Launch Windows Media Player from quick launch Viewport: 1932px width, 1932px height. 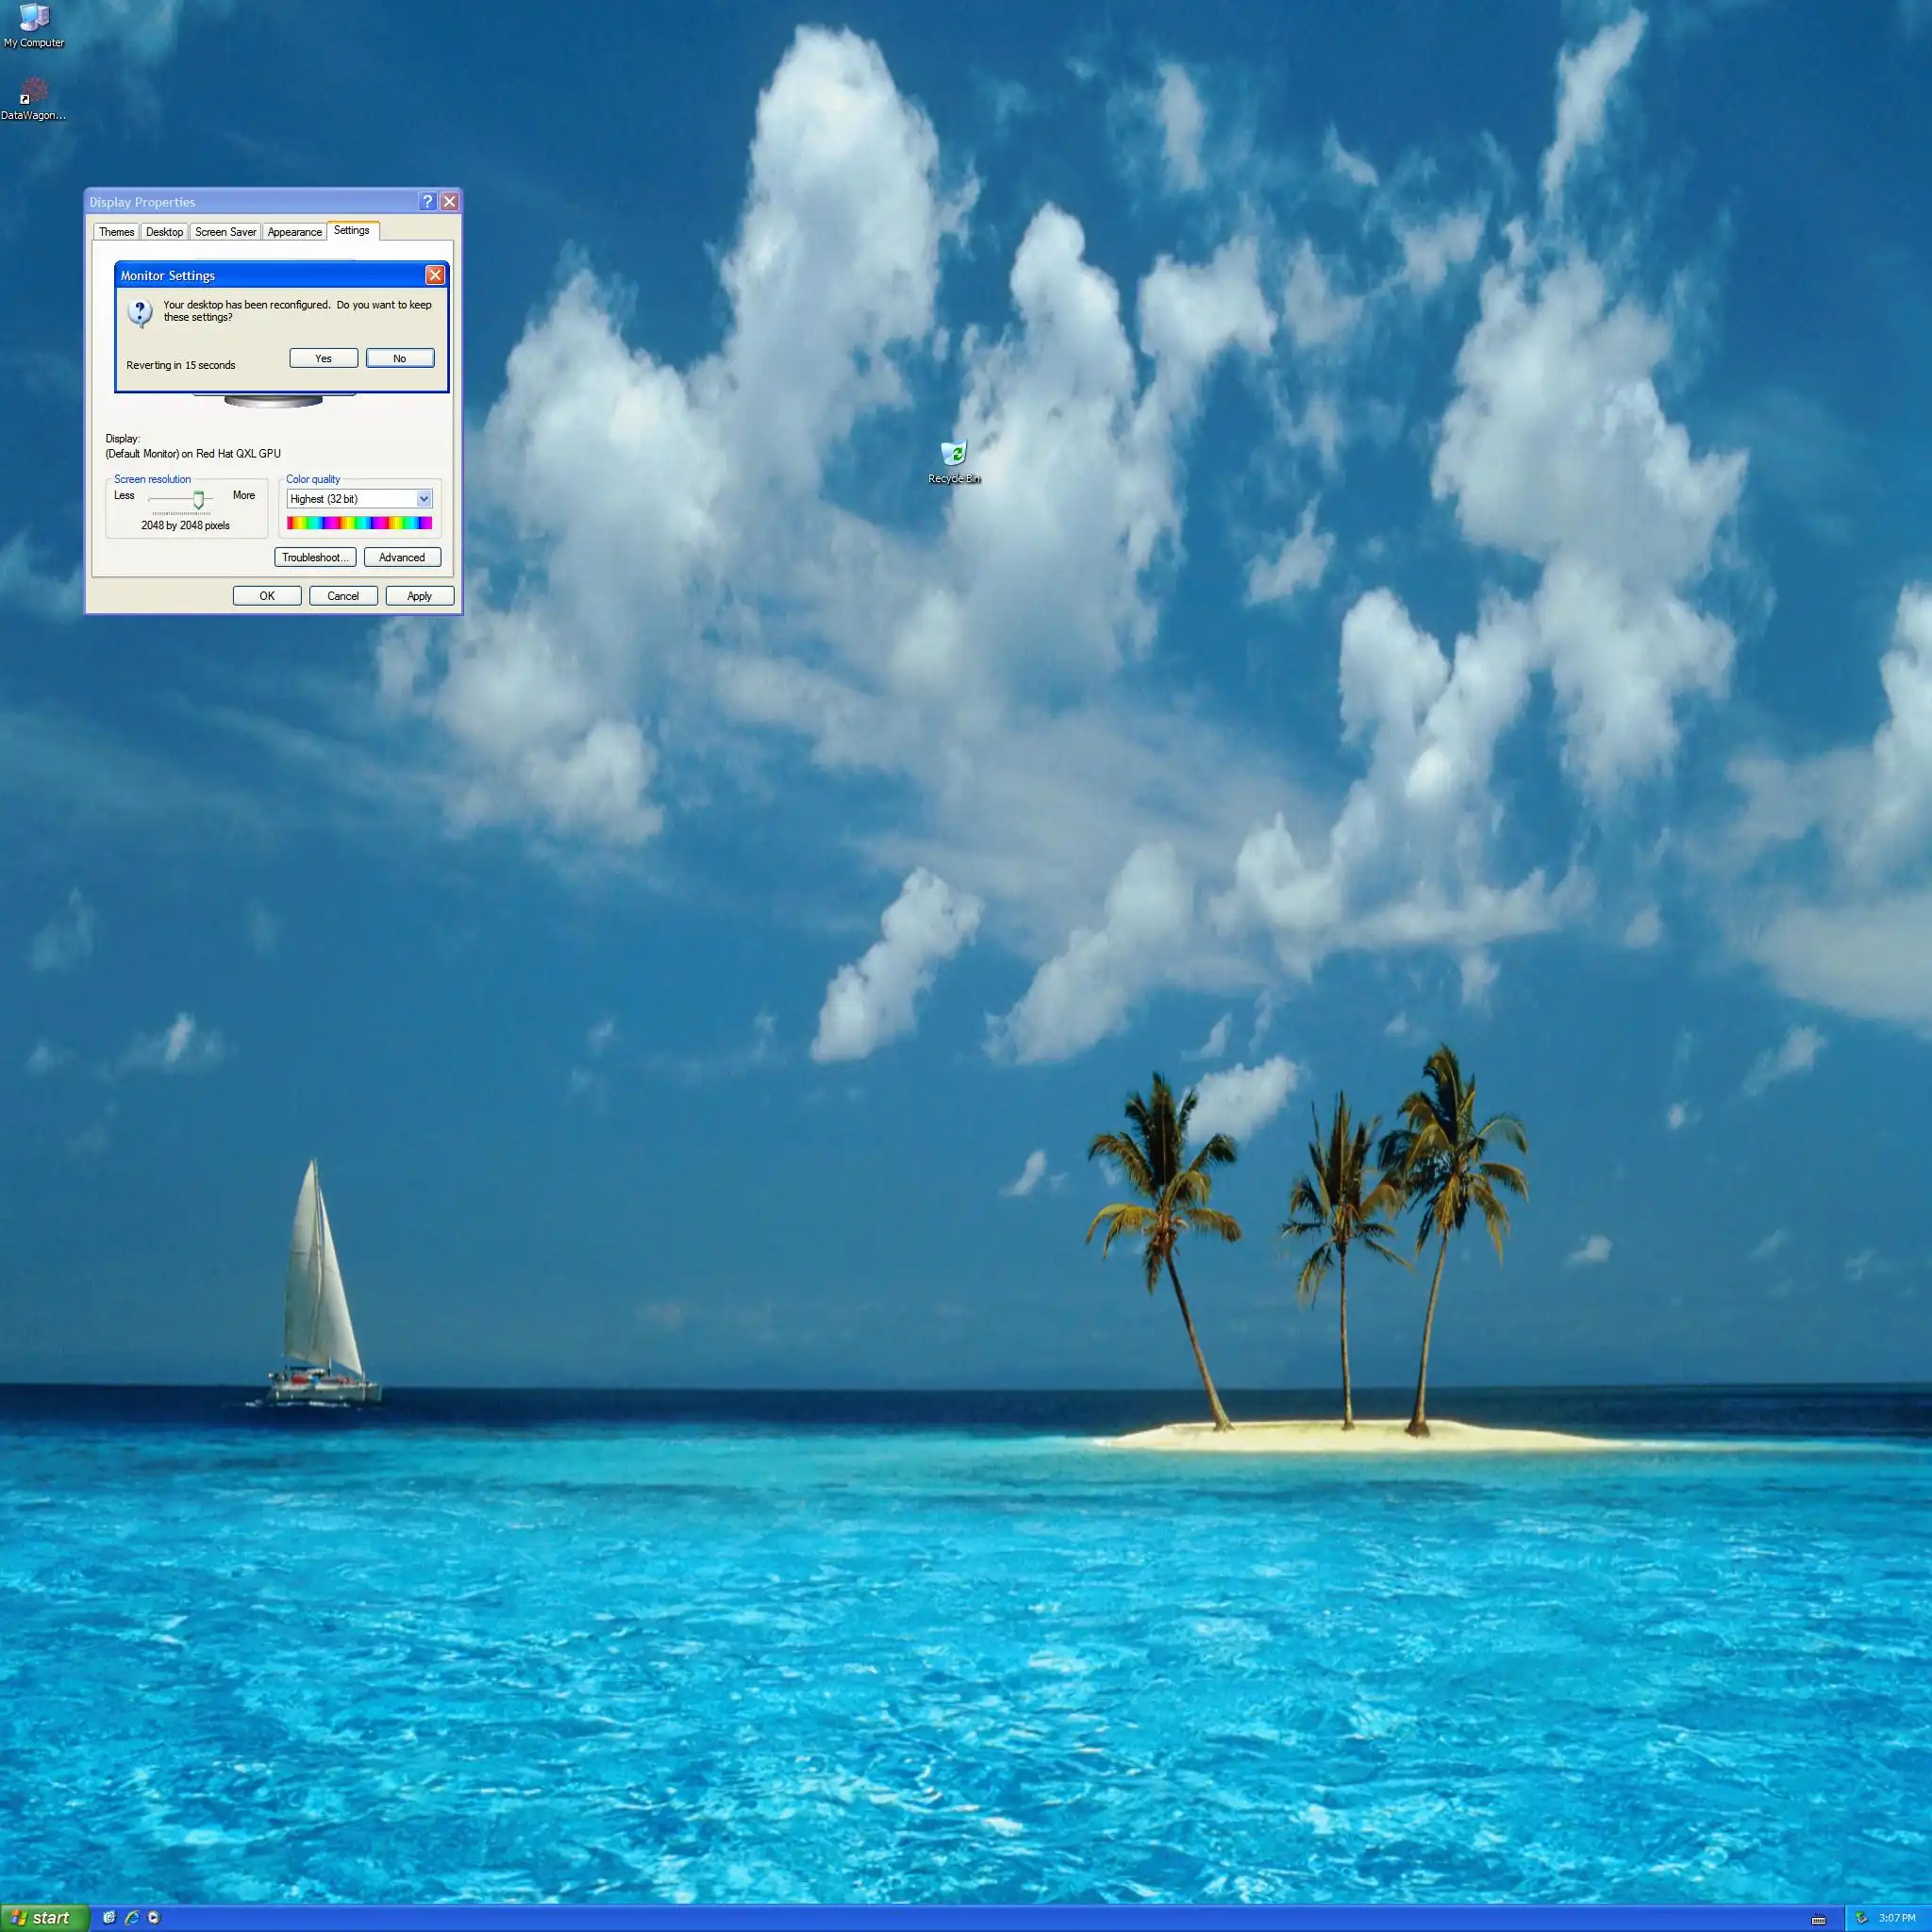click(153, 1917)
